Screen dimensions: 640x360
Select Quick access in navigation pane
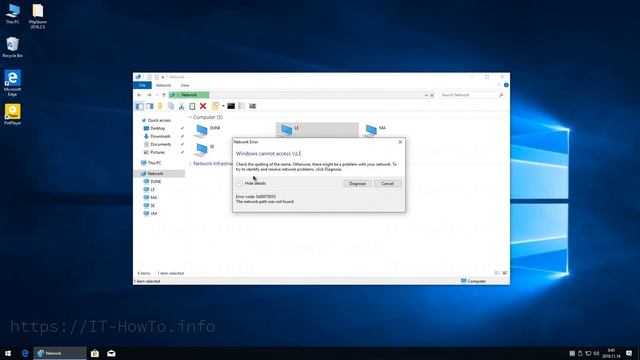[x=159, y=120]
